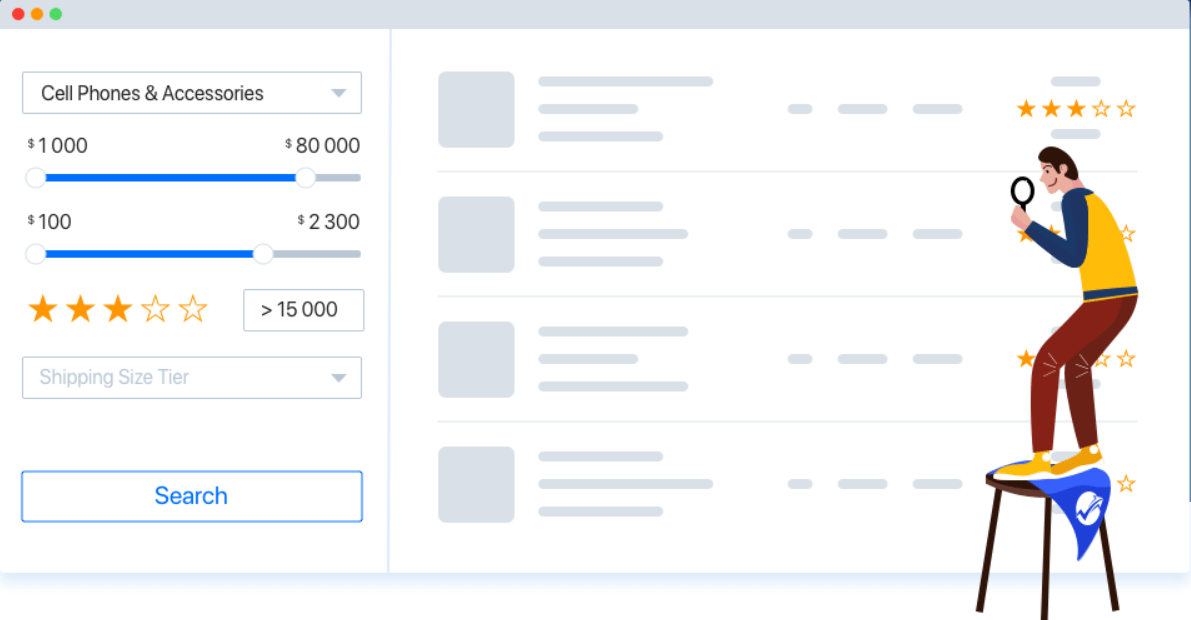The image size is (1191, 620).
Task: Click the $100 slider left handle
Action: (36, 254)
